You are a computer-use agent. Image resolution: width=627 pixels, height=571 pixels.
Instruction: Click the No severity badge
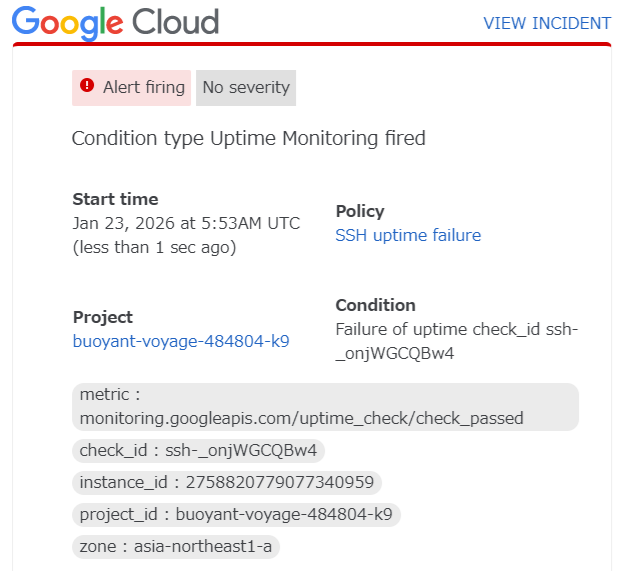246,87
